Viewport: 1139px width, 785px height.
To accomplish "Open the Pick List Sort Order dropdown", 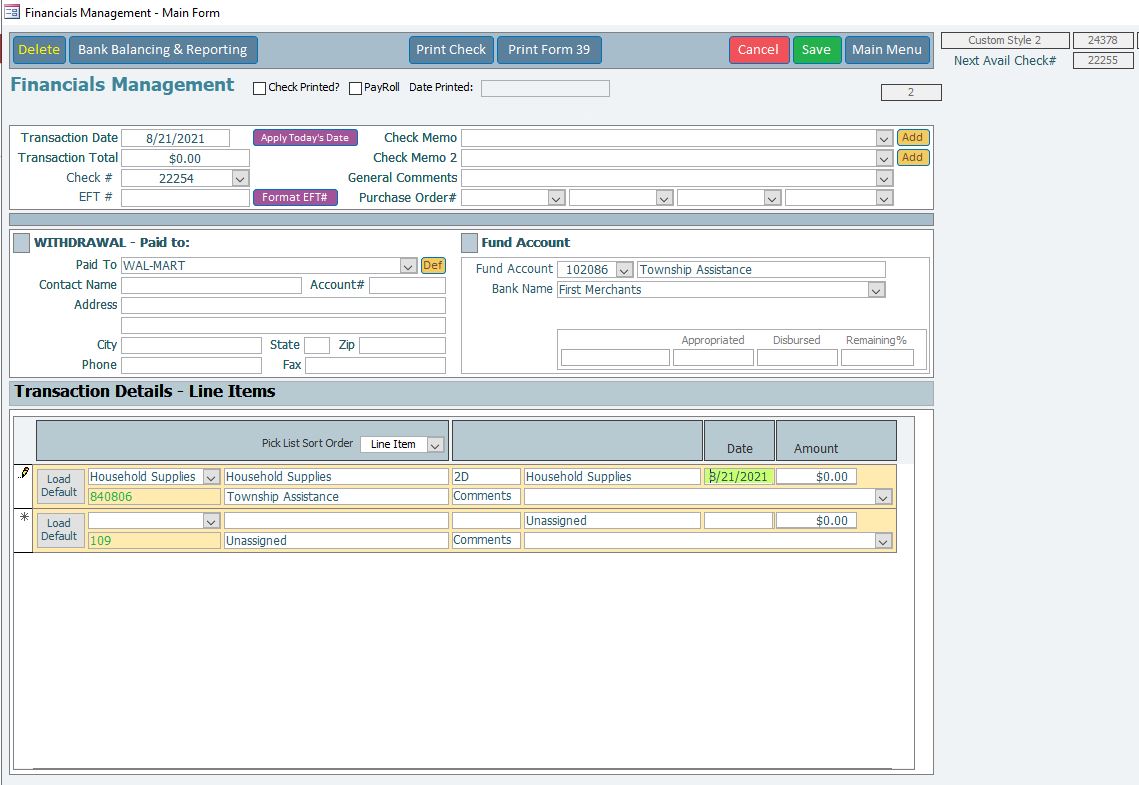I will [436, 445].
